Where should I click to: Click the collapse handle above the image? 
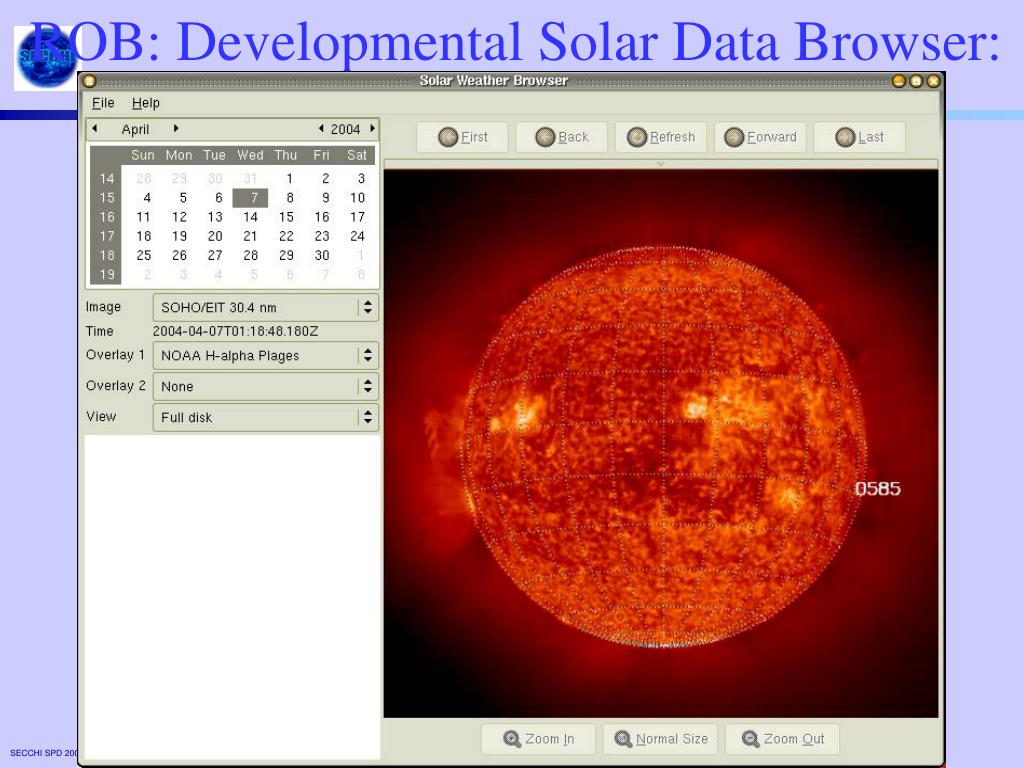660,164
